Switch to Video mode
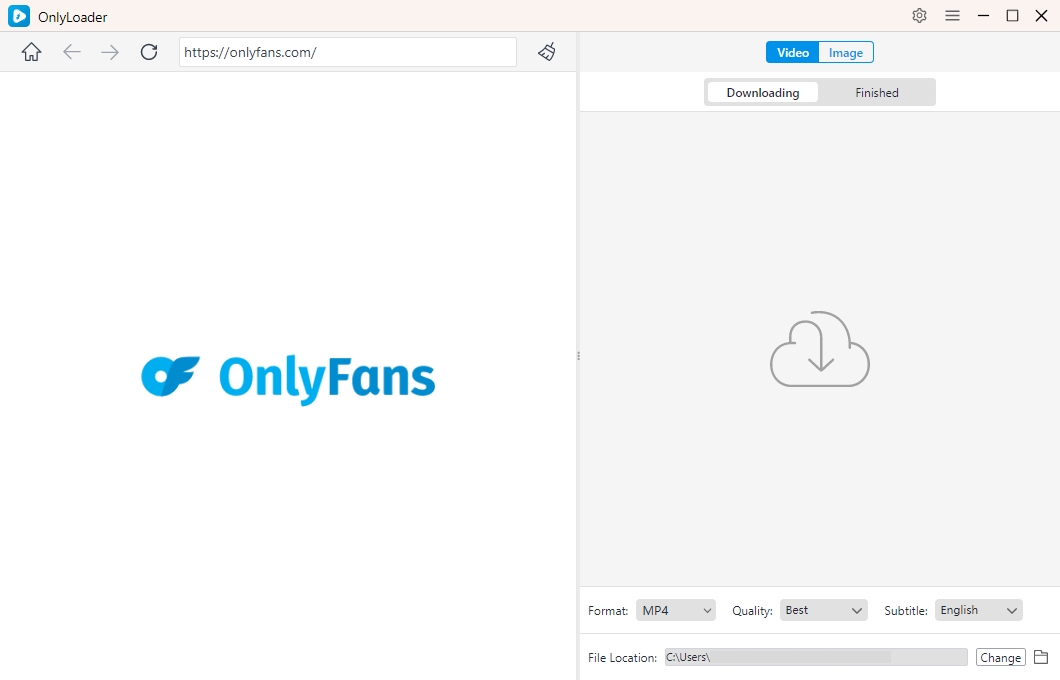This screenshot has height=680, width=1060. coord(793,53)
